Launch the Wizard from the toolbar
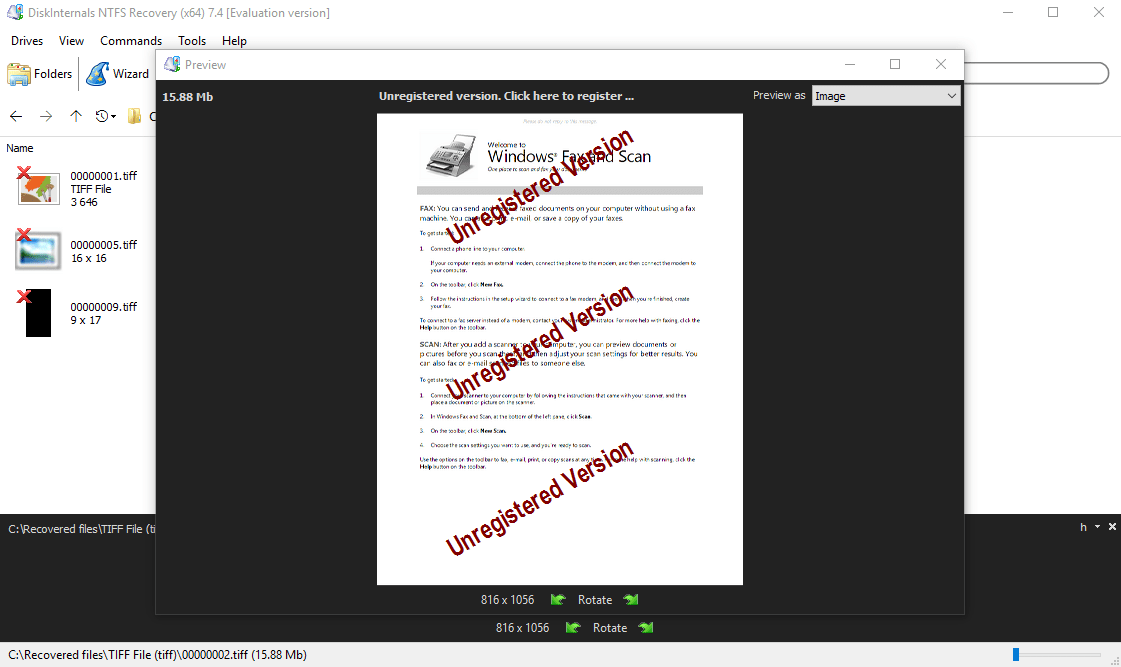The image size is (1121, 667). [118, 74]
